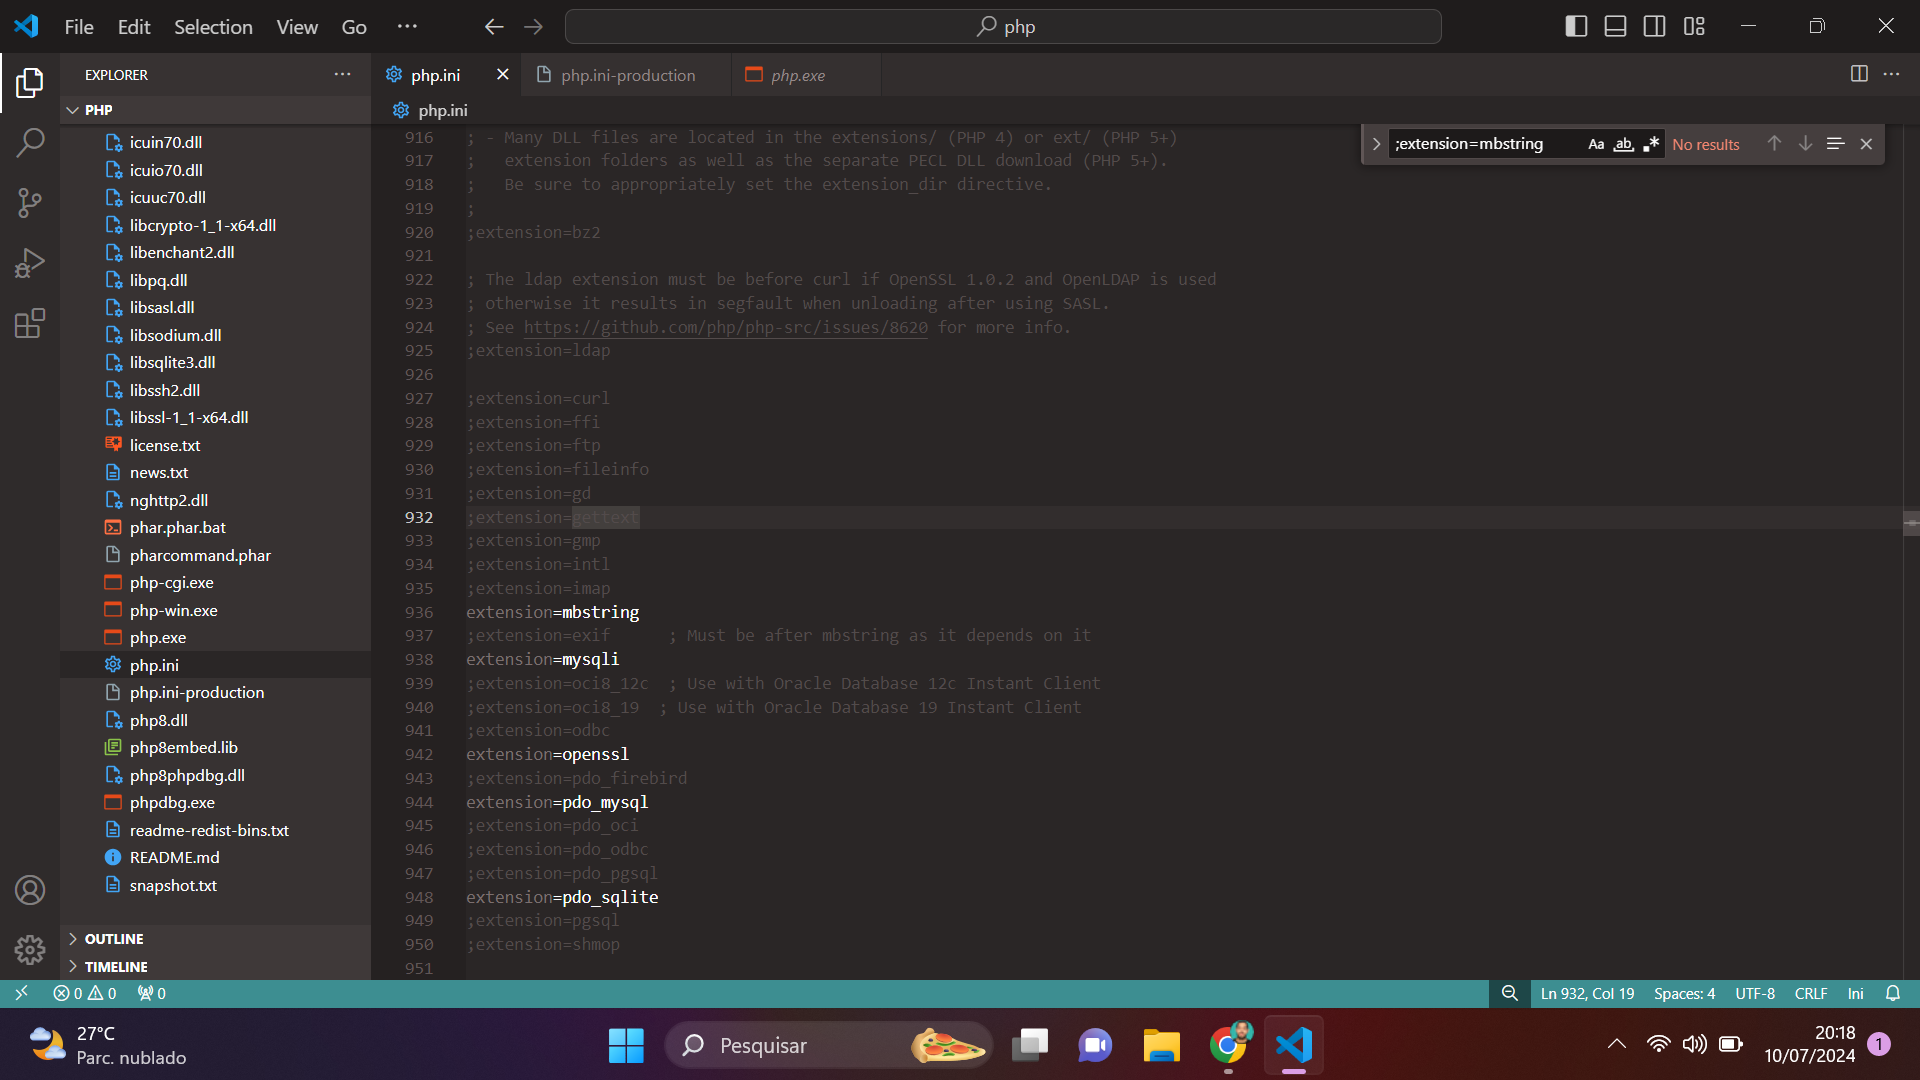Open File Explorer from taskbar
Viewport: 1920px width, 1080px height.
[1161, 1046]
